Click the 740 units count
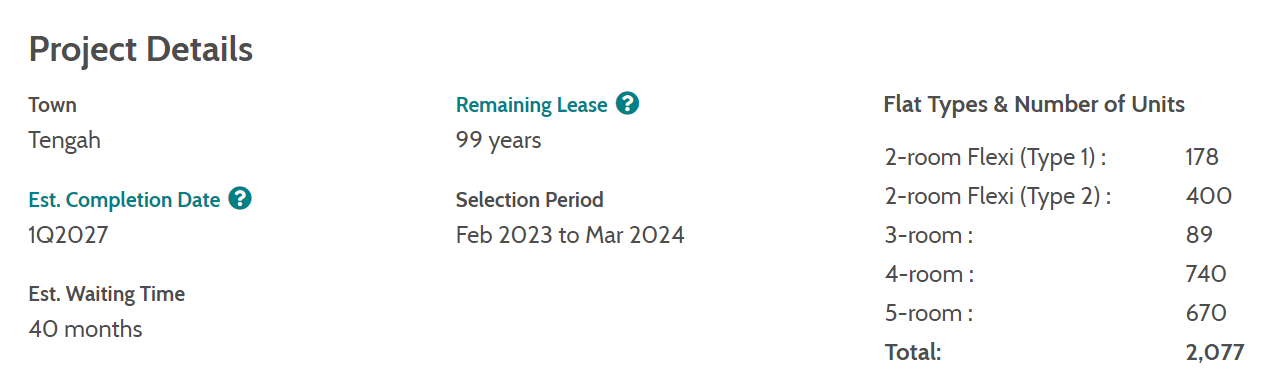Viewport: 1264px width, 384px height. (1206, 275)
